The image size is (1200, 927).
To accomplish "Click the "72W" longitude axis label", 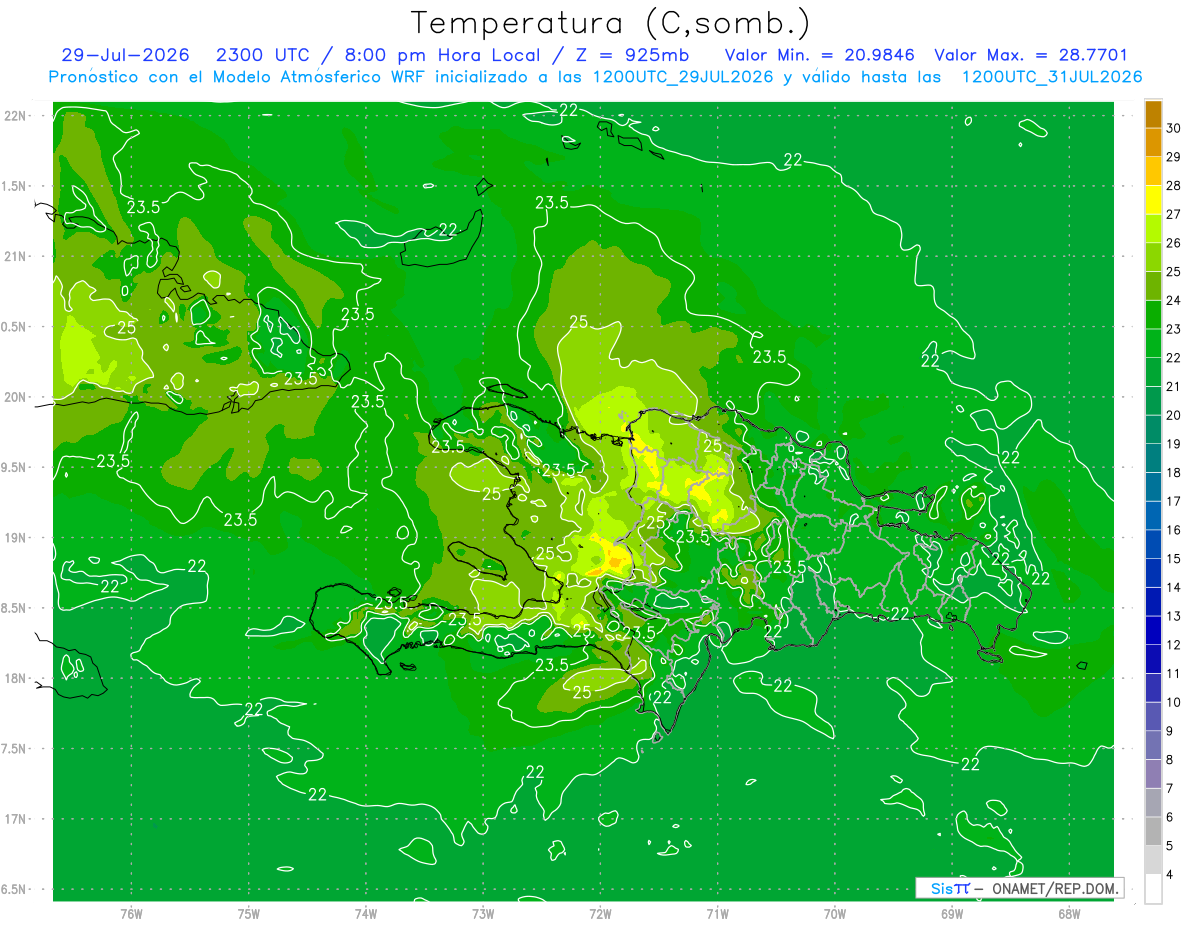I will point(600,913).
